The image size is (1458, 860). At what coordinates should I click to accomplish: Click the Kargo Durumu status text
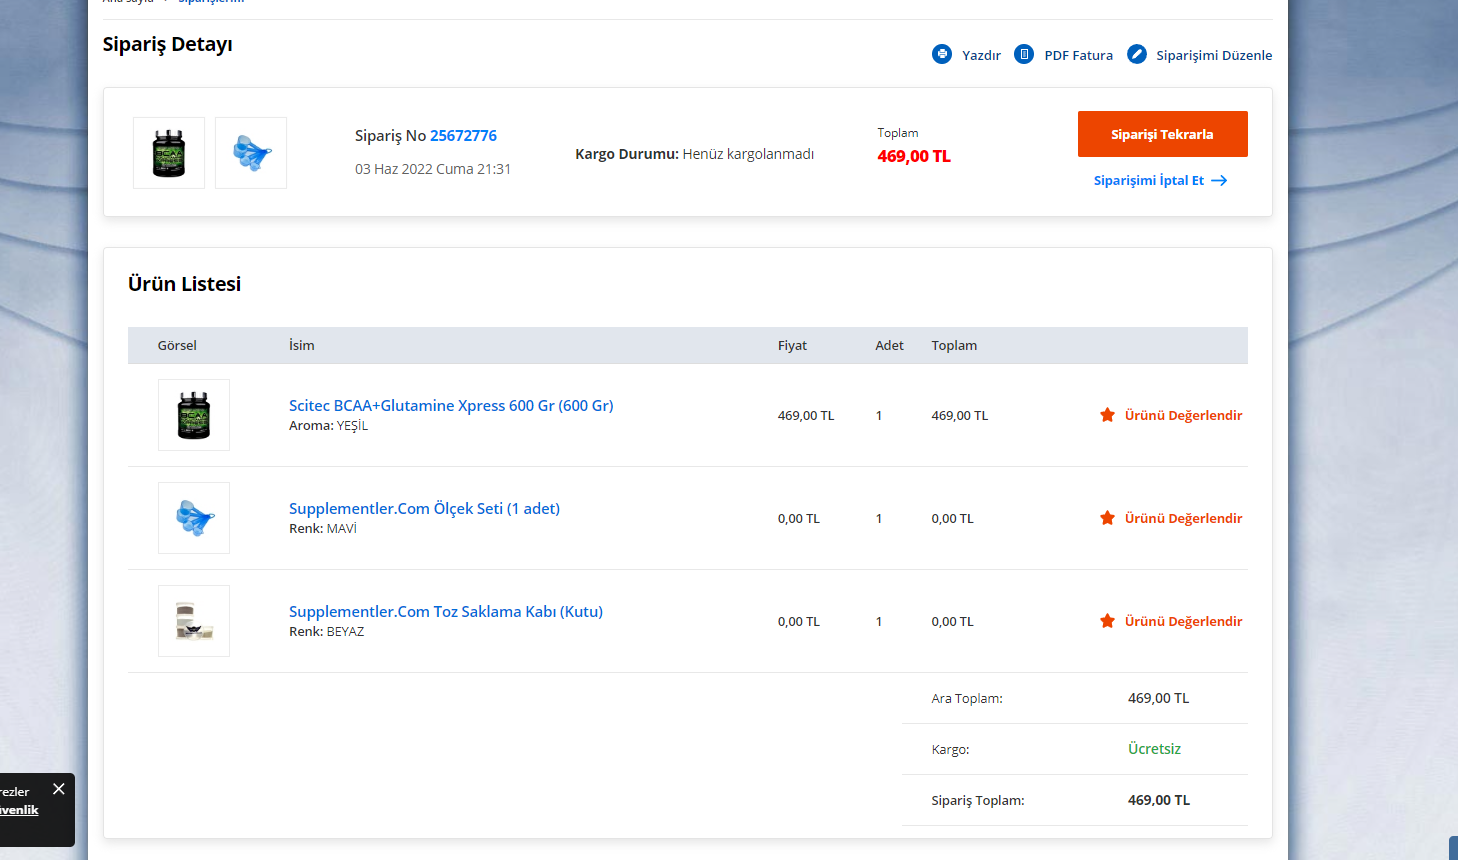pyautogui.click(x=694, y=154)
